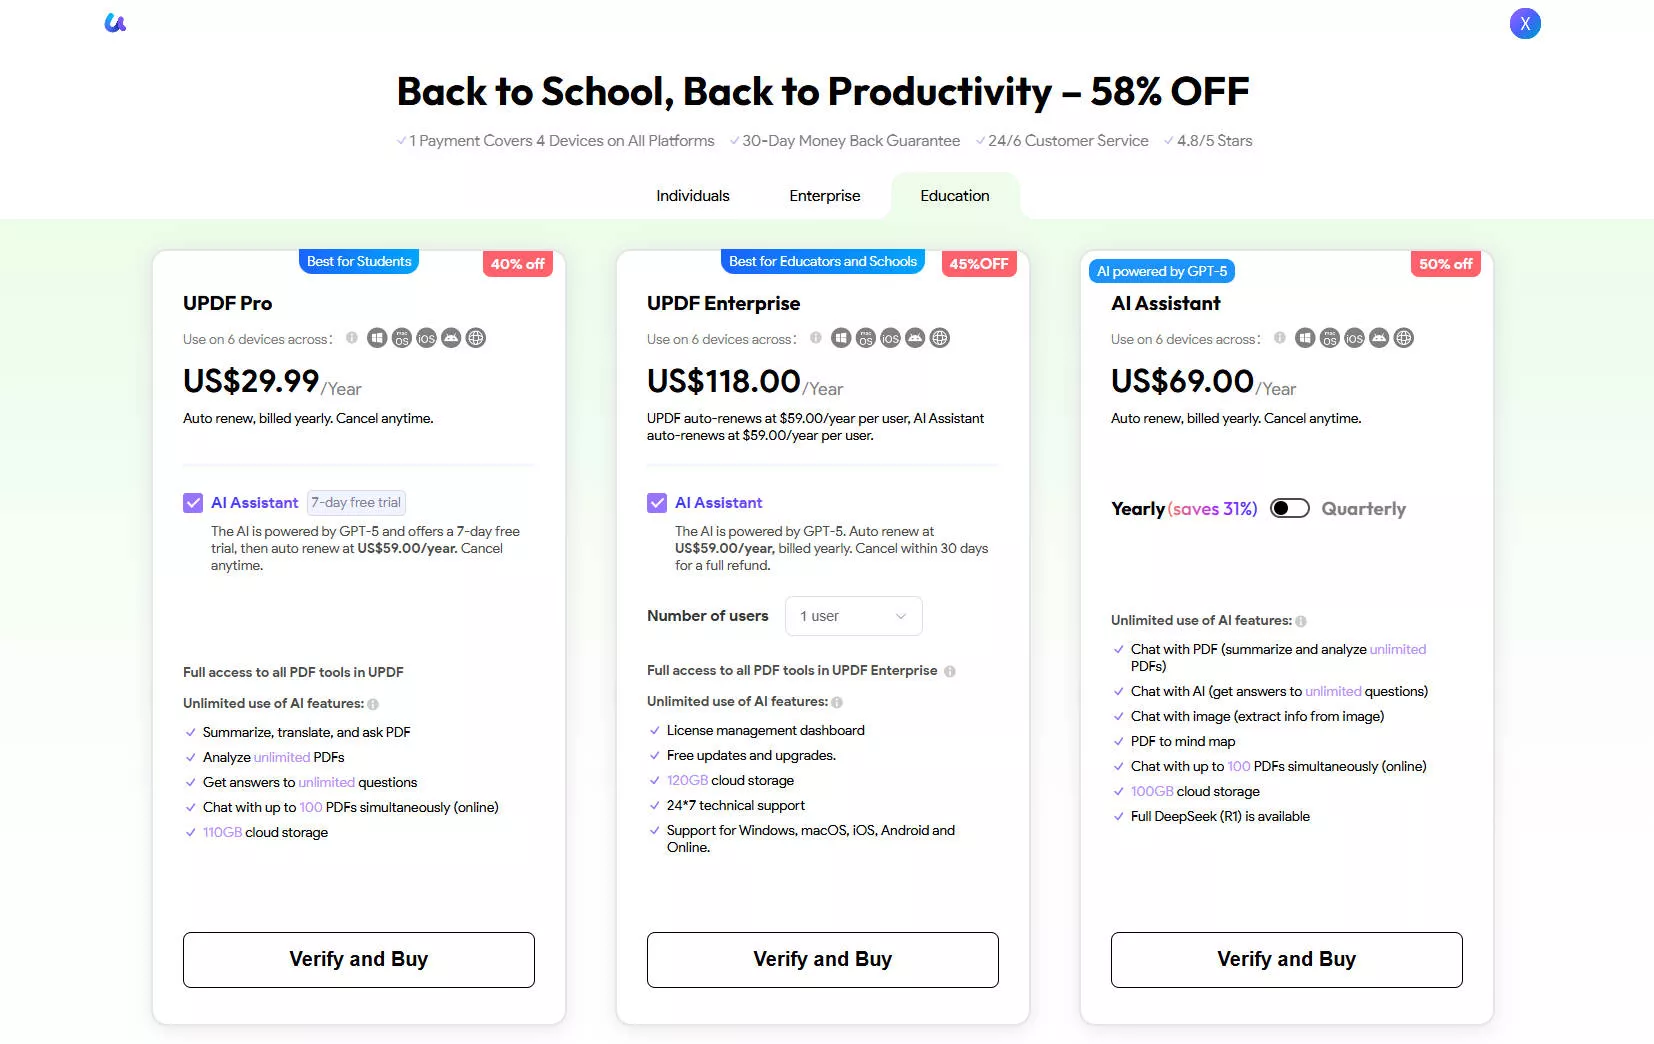1654x1044 pixels.
Task: Uncheck AI Assistant in the UPDF Pro plan
Action: (192, 502)
